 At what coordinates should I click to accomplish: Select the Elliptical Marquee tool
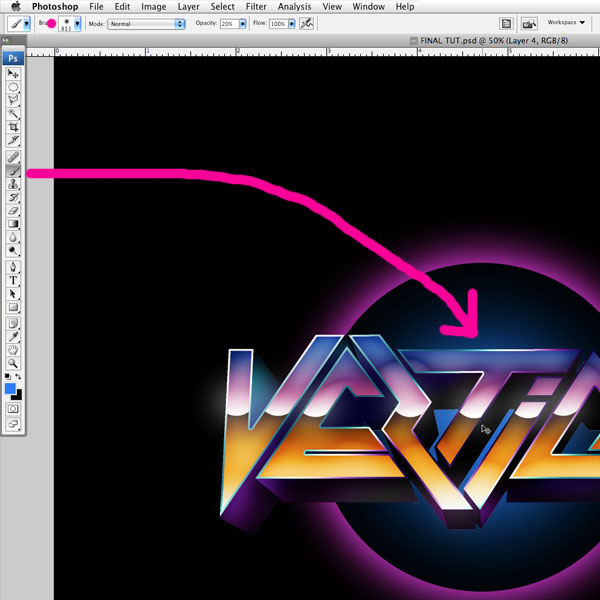click(14, 88)
